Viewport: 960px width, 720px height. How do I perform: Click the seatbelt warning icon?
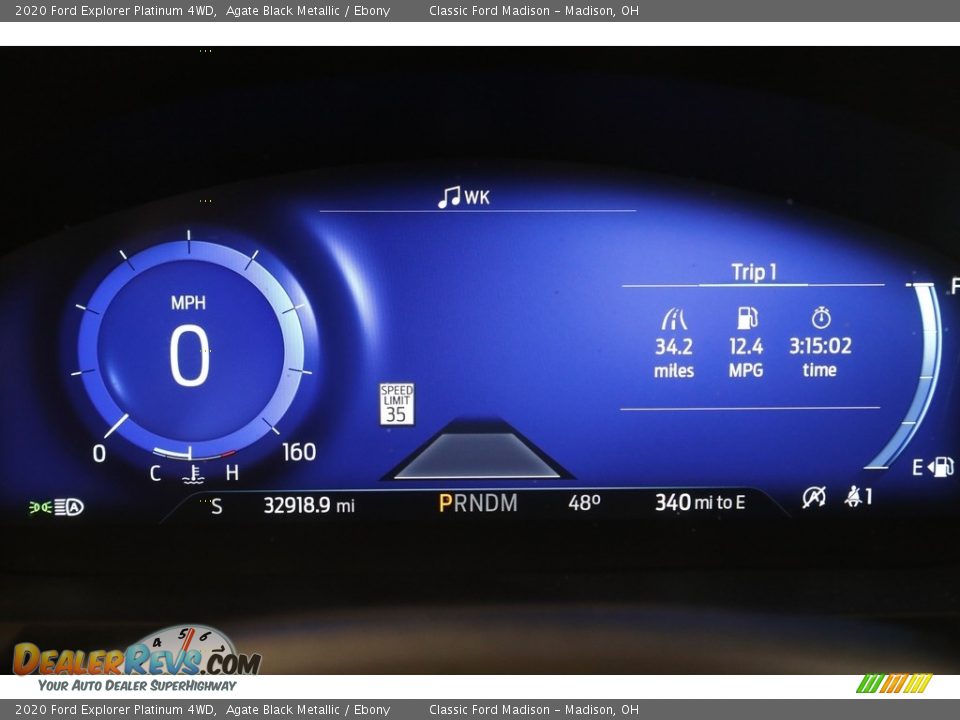(x=855, y=496)
